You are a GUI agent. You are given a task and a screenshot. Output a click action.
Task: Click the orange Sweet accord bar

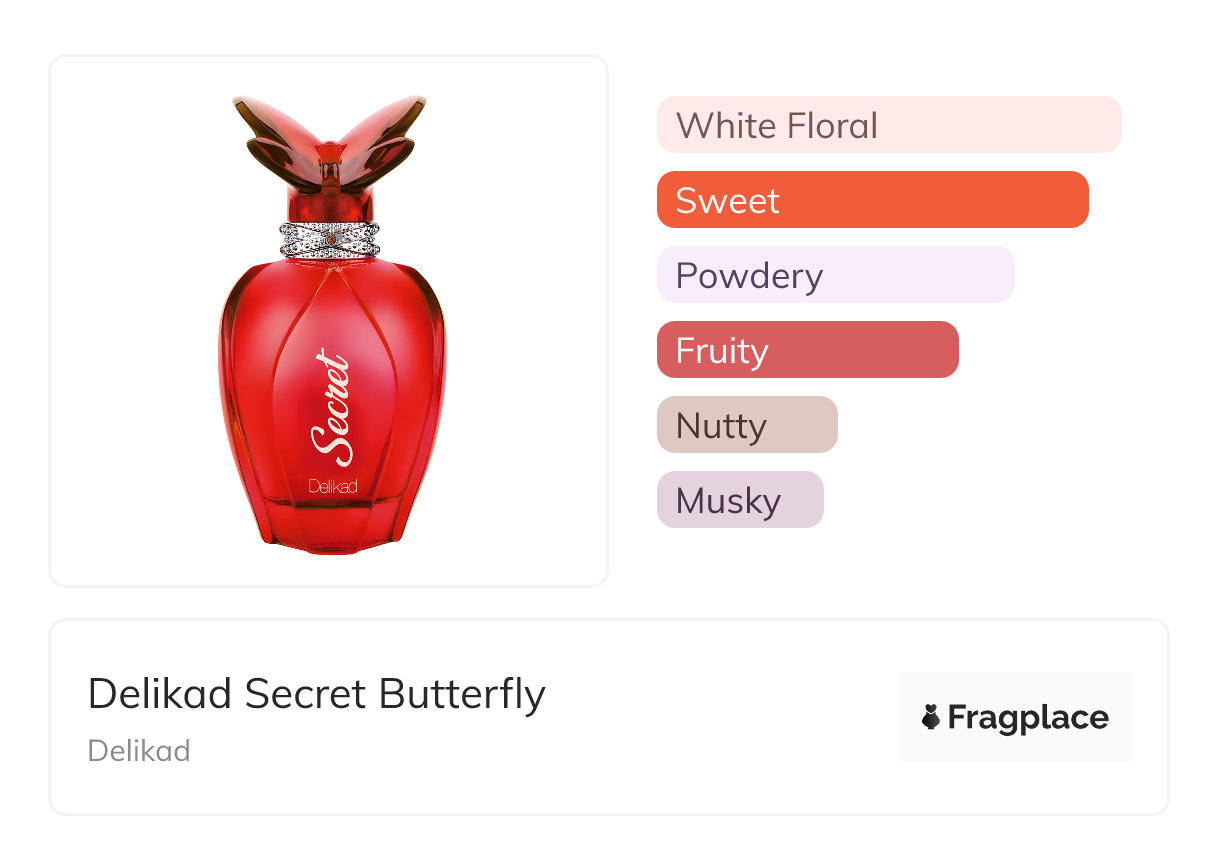tap(872, 200)
